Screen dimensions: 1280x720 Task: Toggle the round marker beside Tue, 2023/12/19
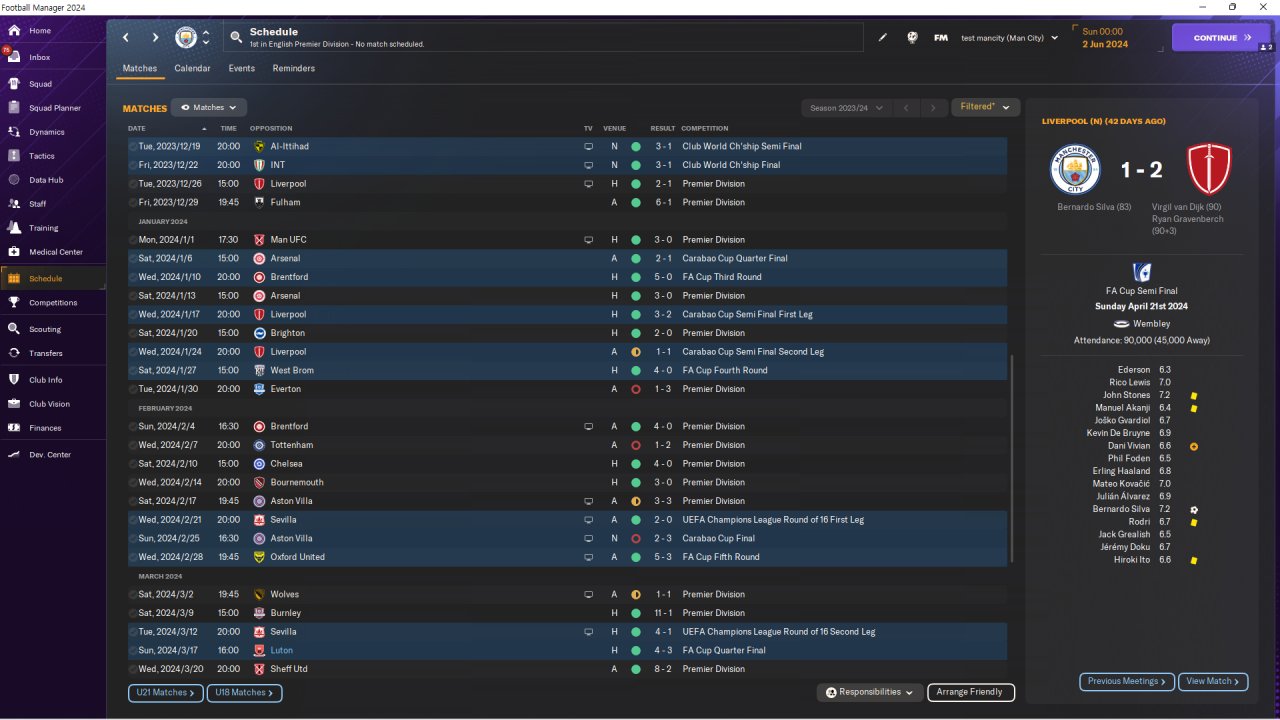(x=133, y=146)
